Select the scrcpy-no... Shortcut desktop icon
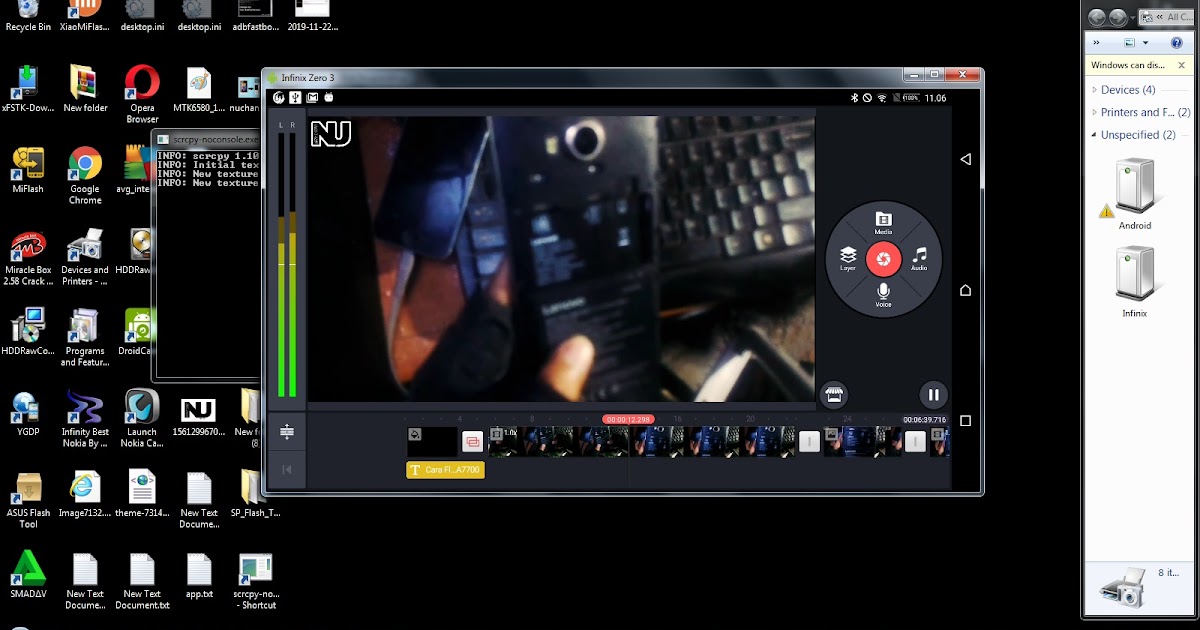The width and height of the screenshot is (1200, 630). point(255,581)
